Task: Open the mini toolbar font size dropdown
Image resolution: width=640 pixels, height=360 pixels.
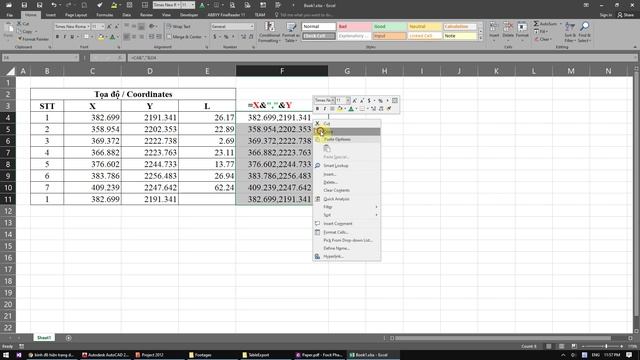Action: coord(348,100)
